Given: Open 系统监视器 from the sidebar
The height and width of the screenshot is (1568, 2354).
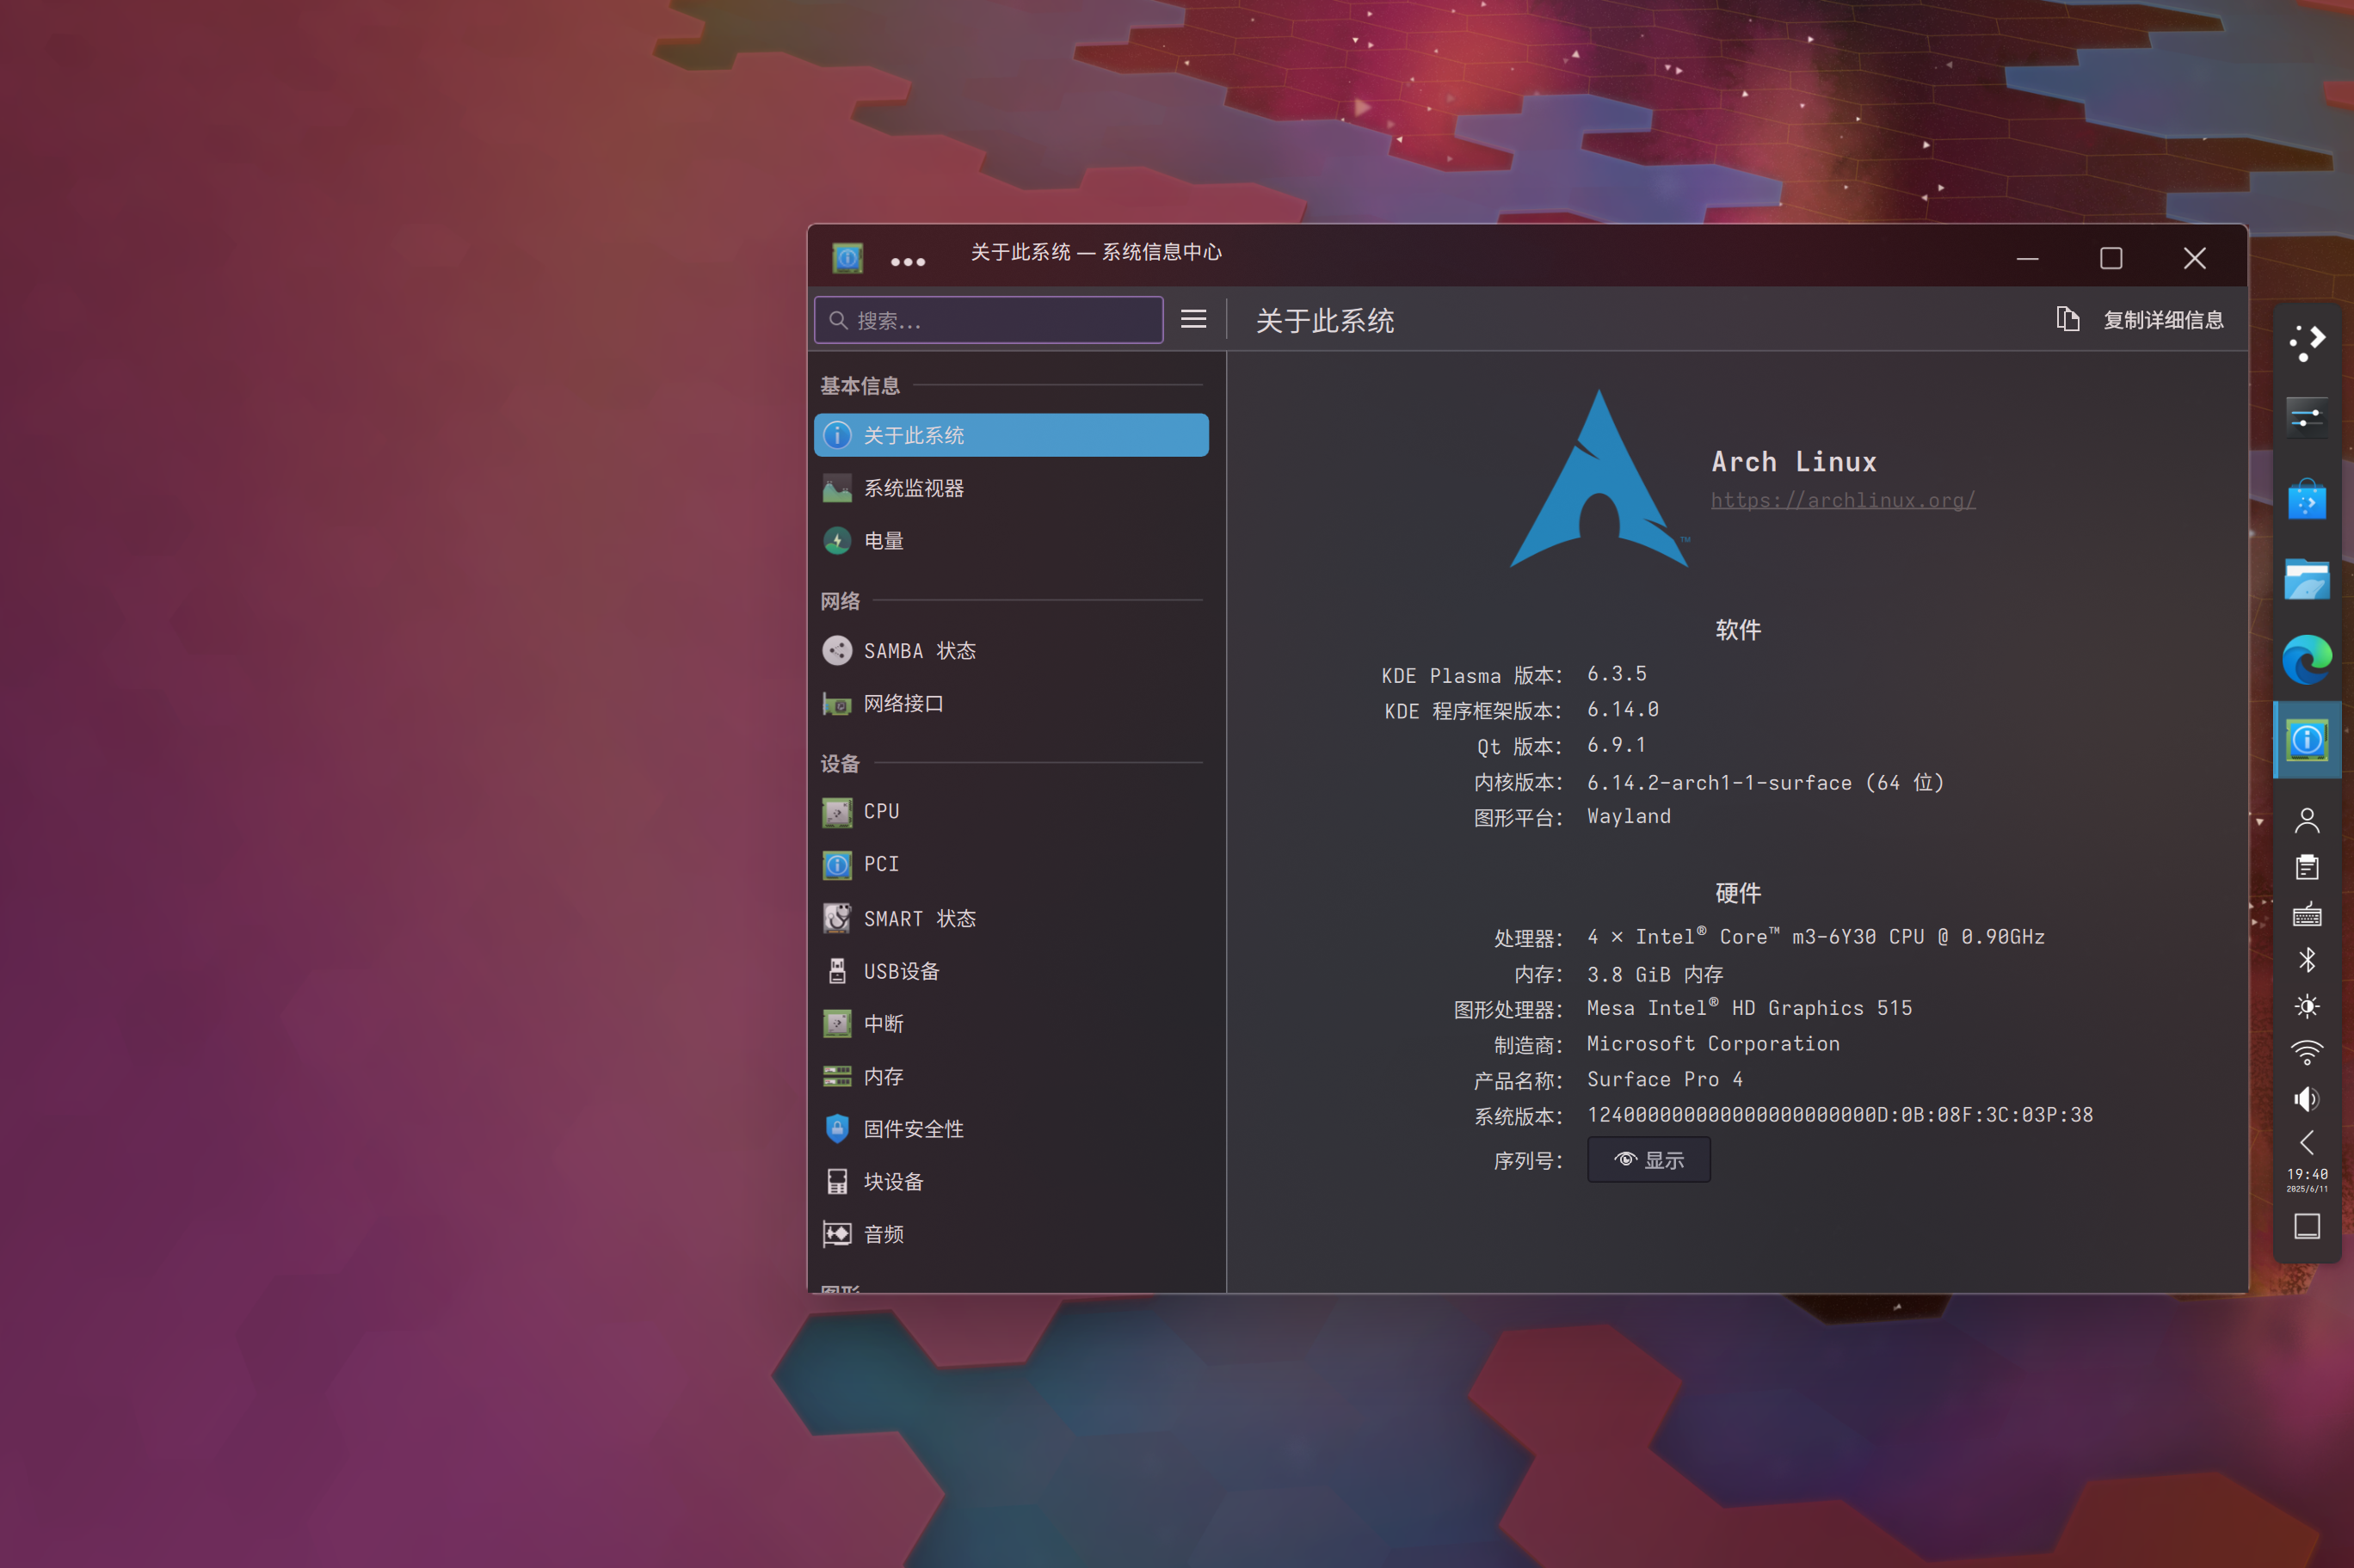Looking at the screenshot, I should [1010, 488].
